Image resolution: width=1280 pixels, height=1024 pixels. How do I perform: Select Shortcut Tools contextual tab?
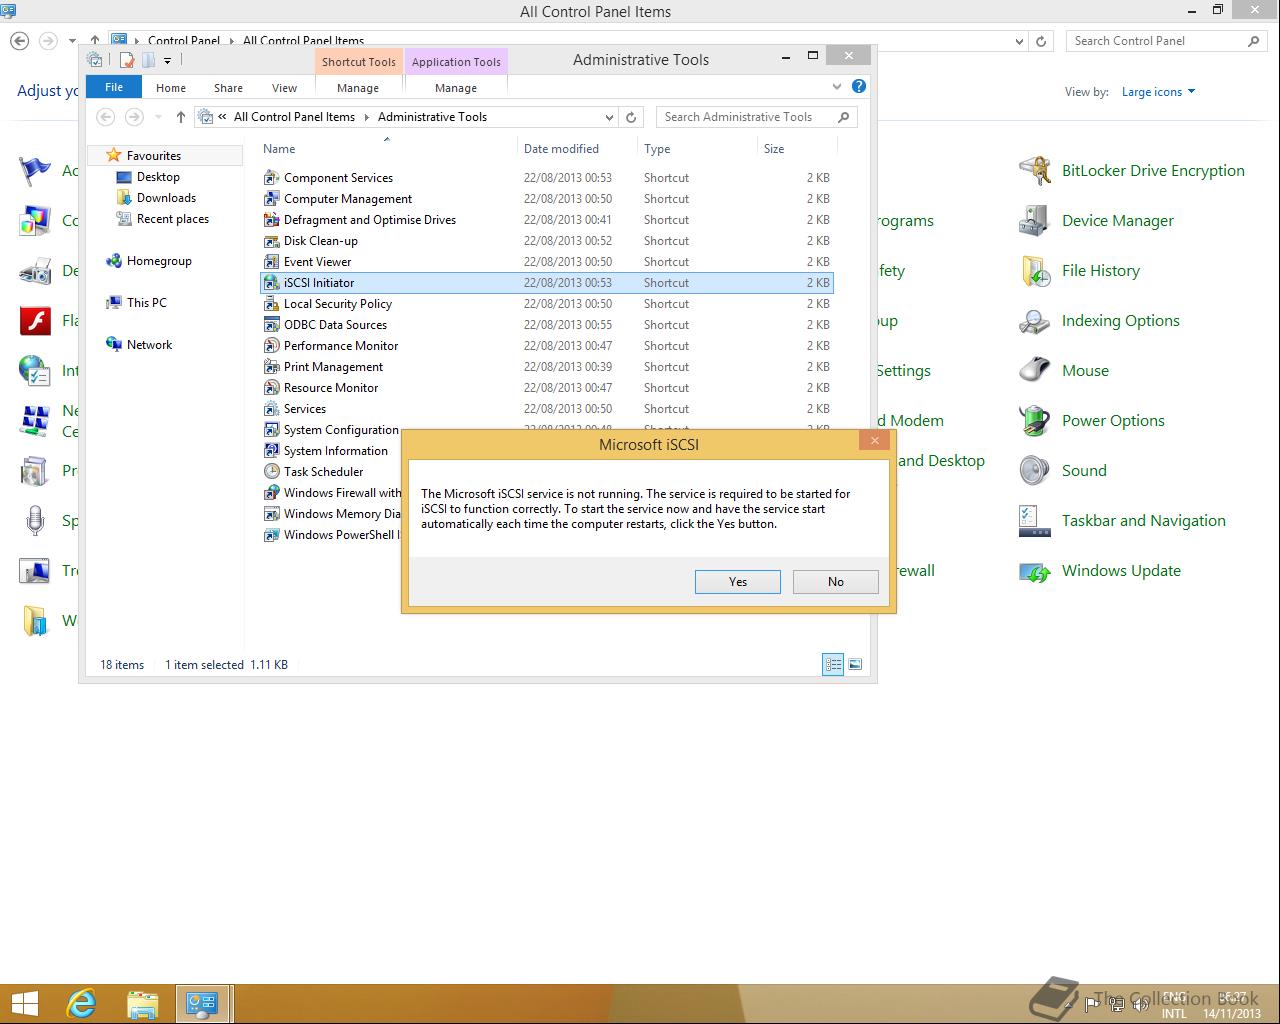click(359, 62)
